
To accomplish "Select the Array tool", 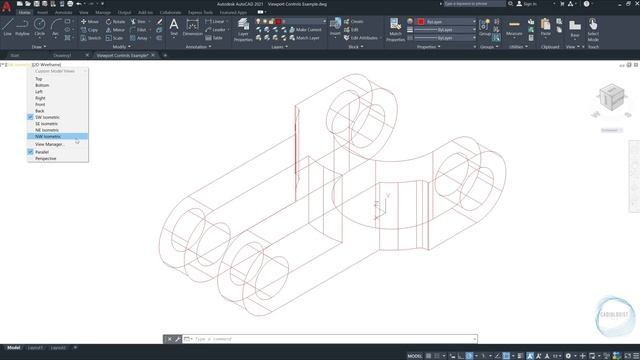I will click(x=139, y=38).
